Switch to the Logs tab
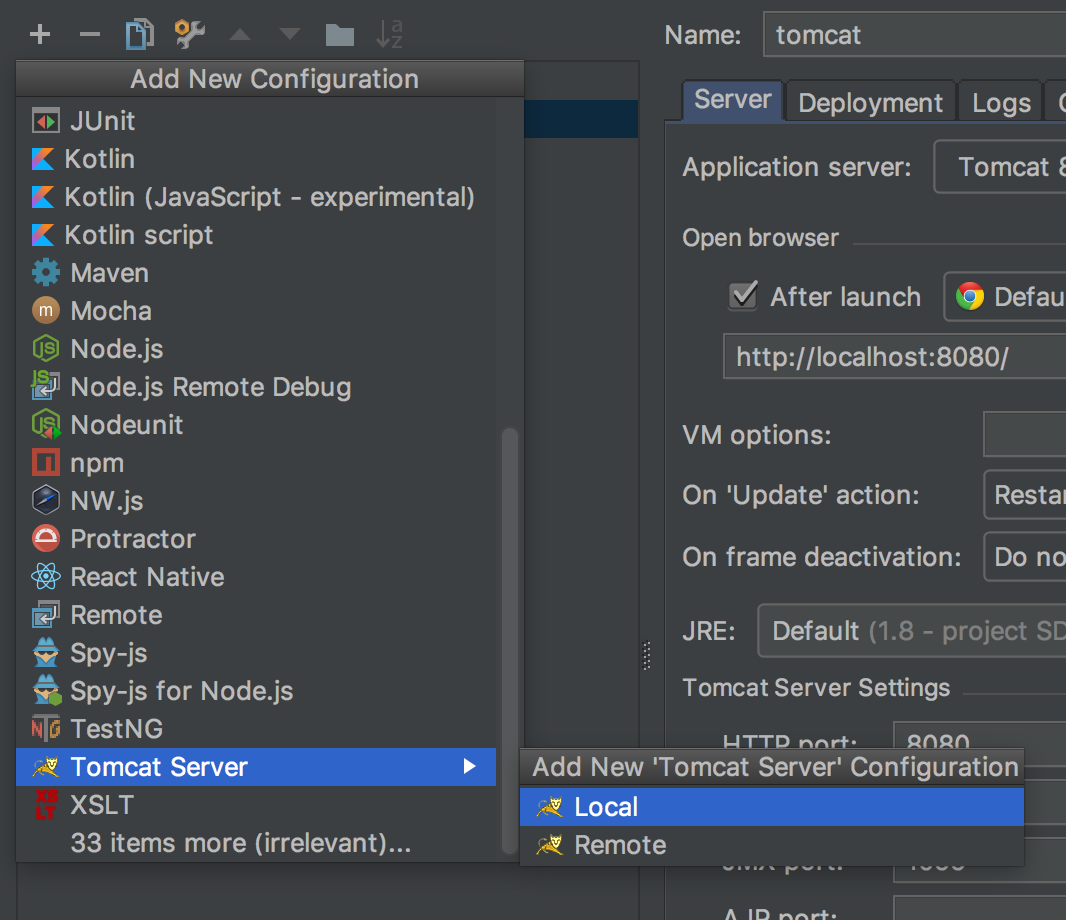The width and height of the screenshot is (1066, 920). click(999, 101)
